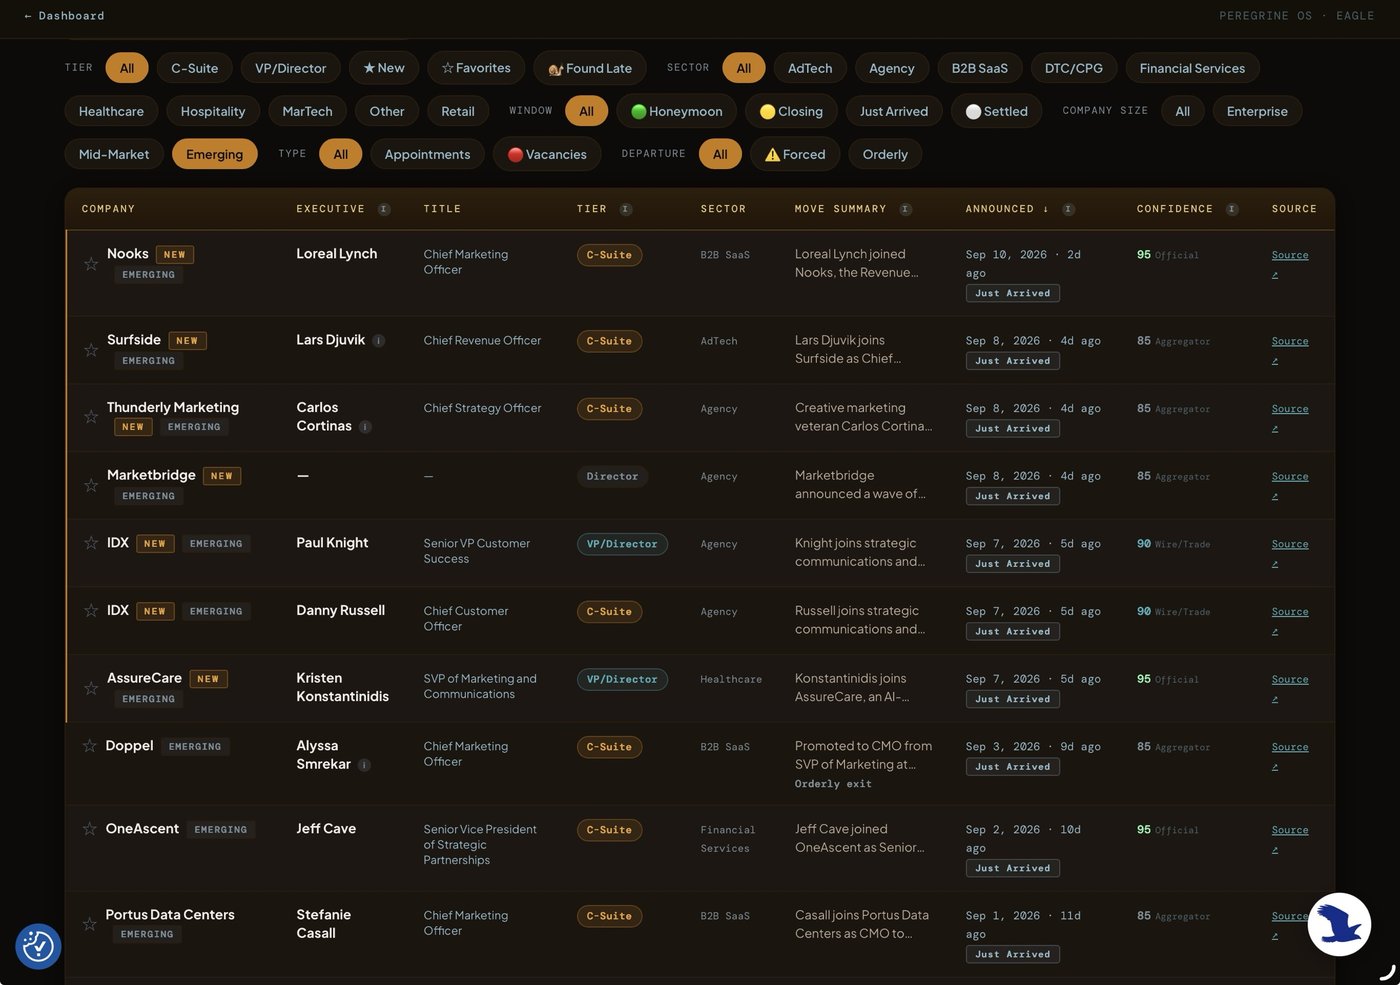Image resolution: width=1400 pixels, height=985 pixels.
Task: Star the Surfside company row
Action: pyautogui.click(x=91, y=350)
